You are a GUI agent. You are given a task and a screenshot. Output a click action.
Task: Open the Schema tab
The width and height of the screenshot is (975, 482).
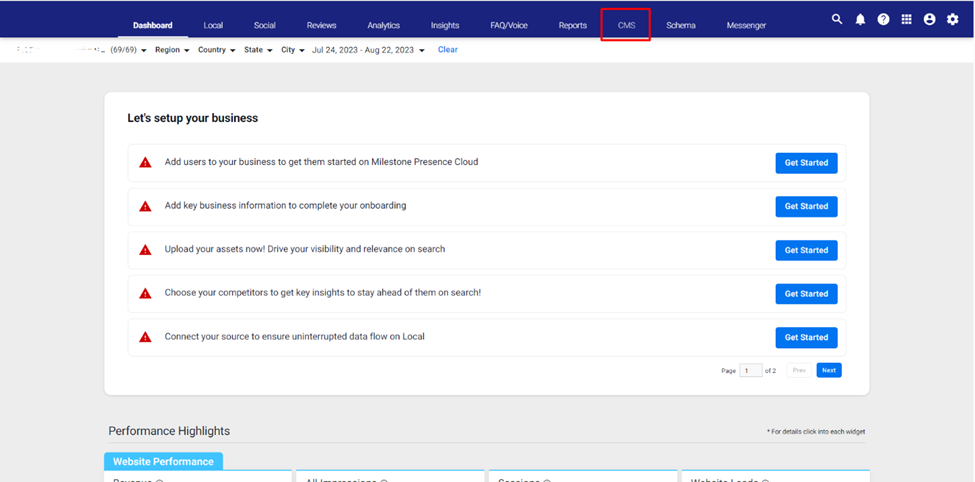681,25
